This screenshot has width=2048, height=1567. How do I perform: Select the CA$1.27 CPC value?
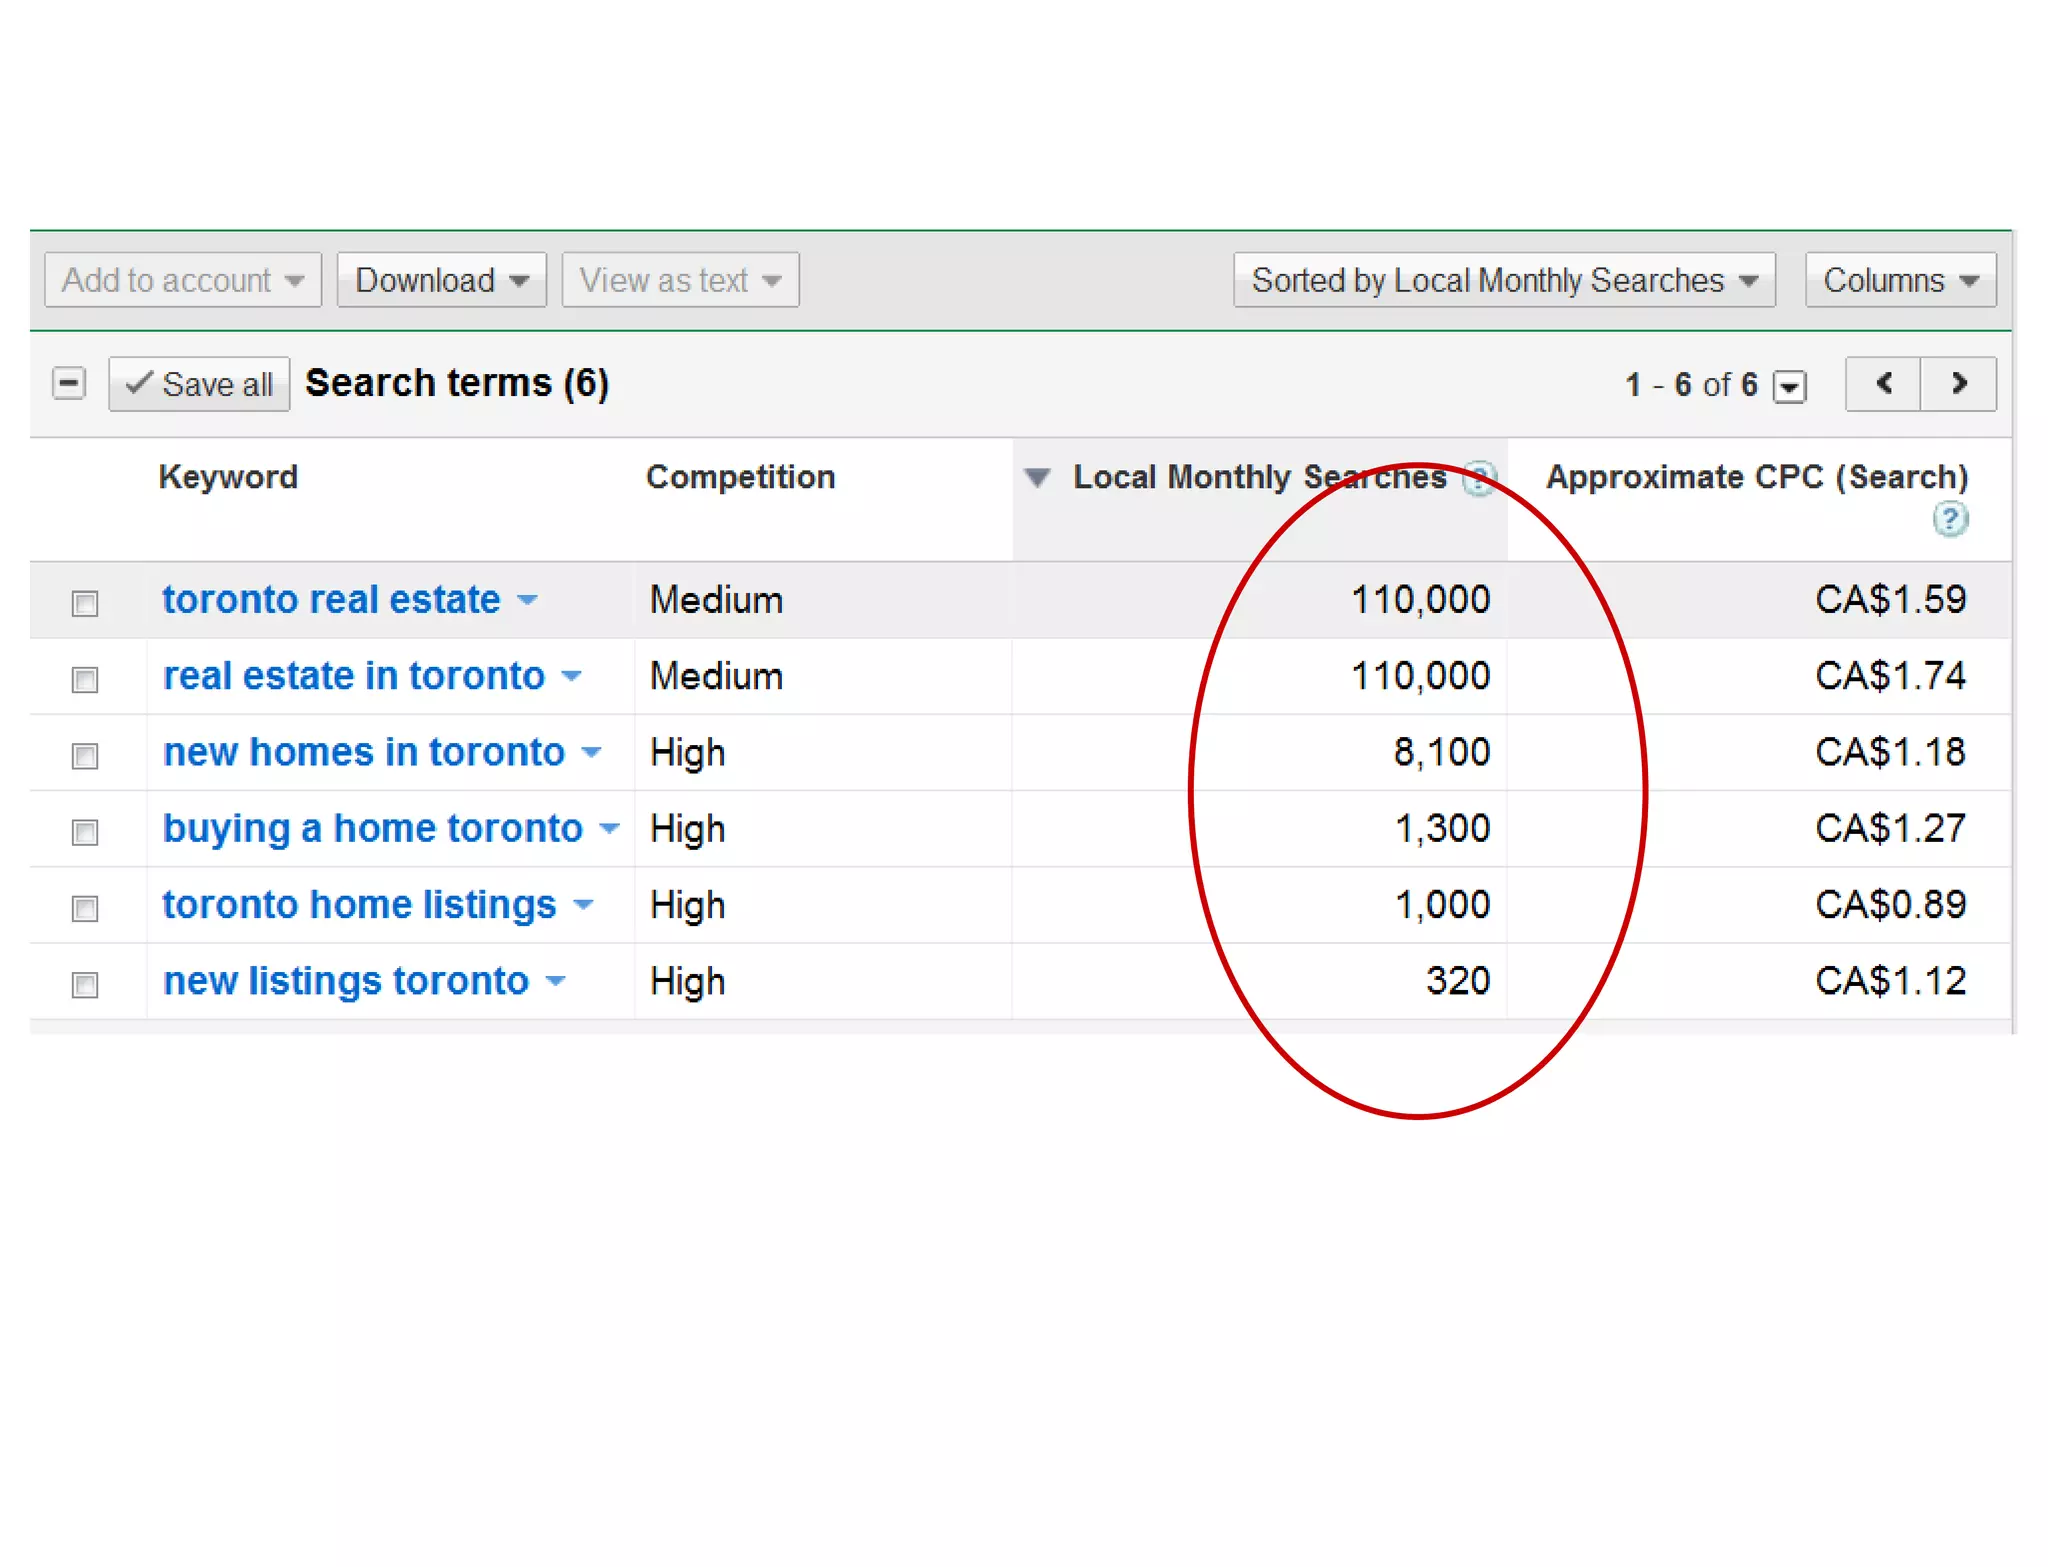1890,829
